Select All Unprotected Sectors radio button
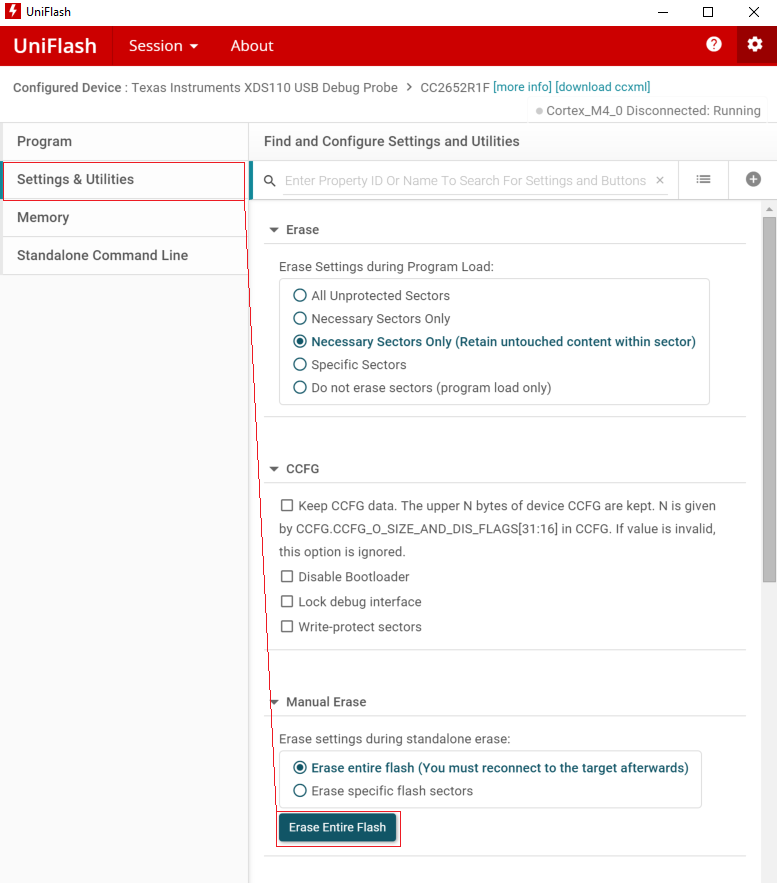The image size is (780, 883). [300, 296]
